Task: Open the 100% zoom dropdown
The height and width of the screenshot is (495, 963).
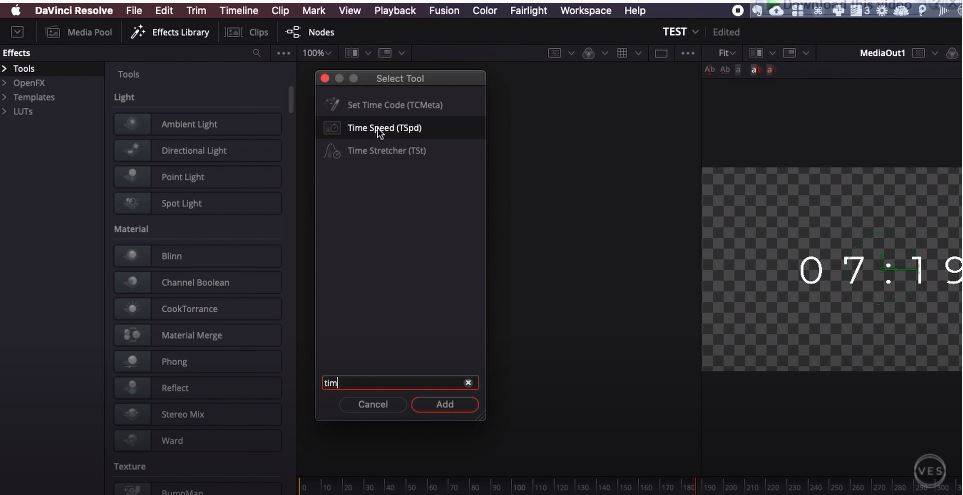Action: pyautogui.click(x=317, y=53)
